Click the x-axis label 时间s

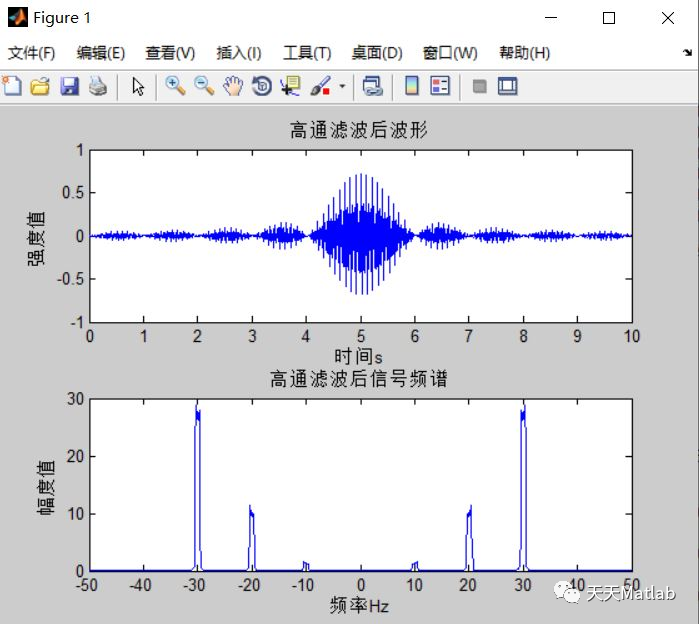[x=358, y=357]
